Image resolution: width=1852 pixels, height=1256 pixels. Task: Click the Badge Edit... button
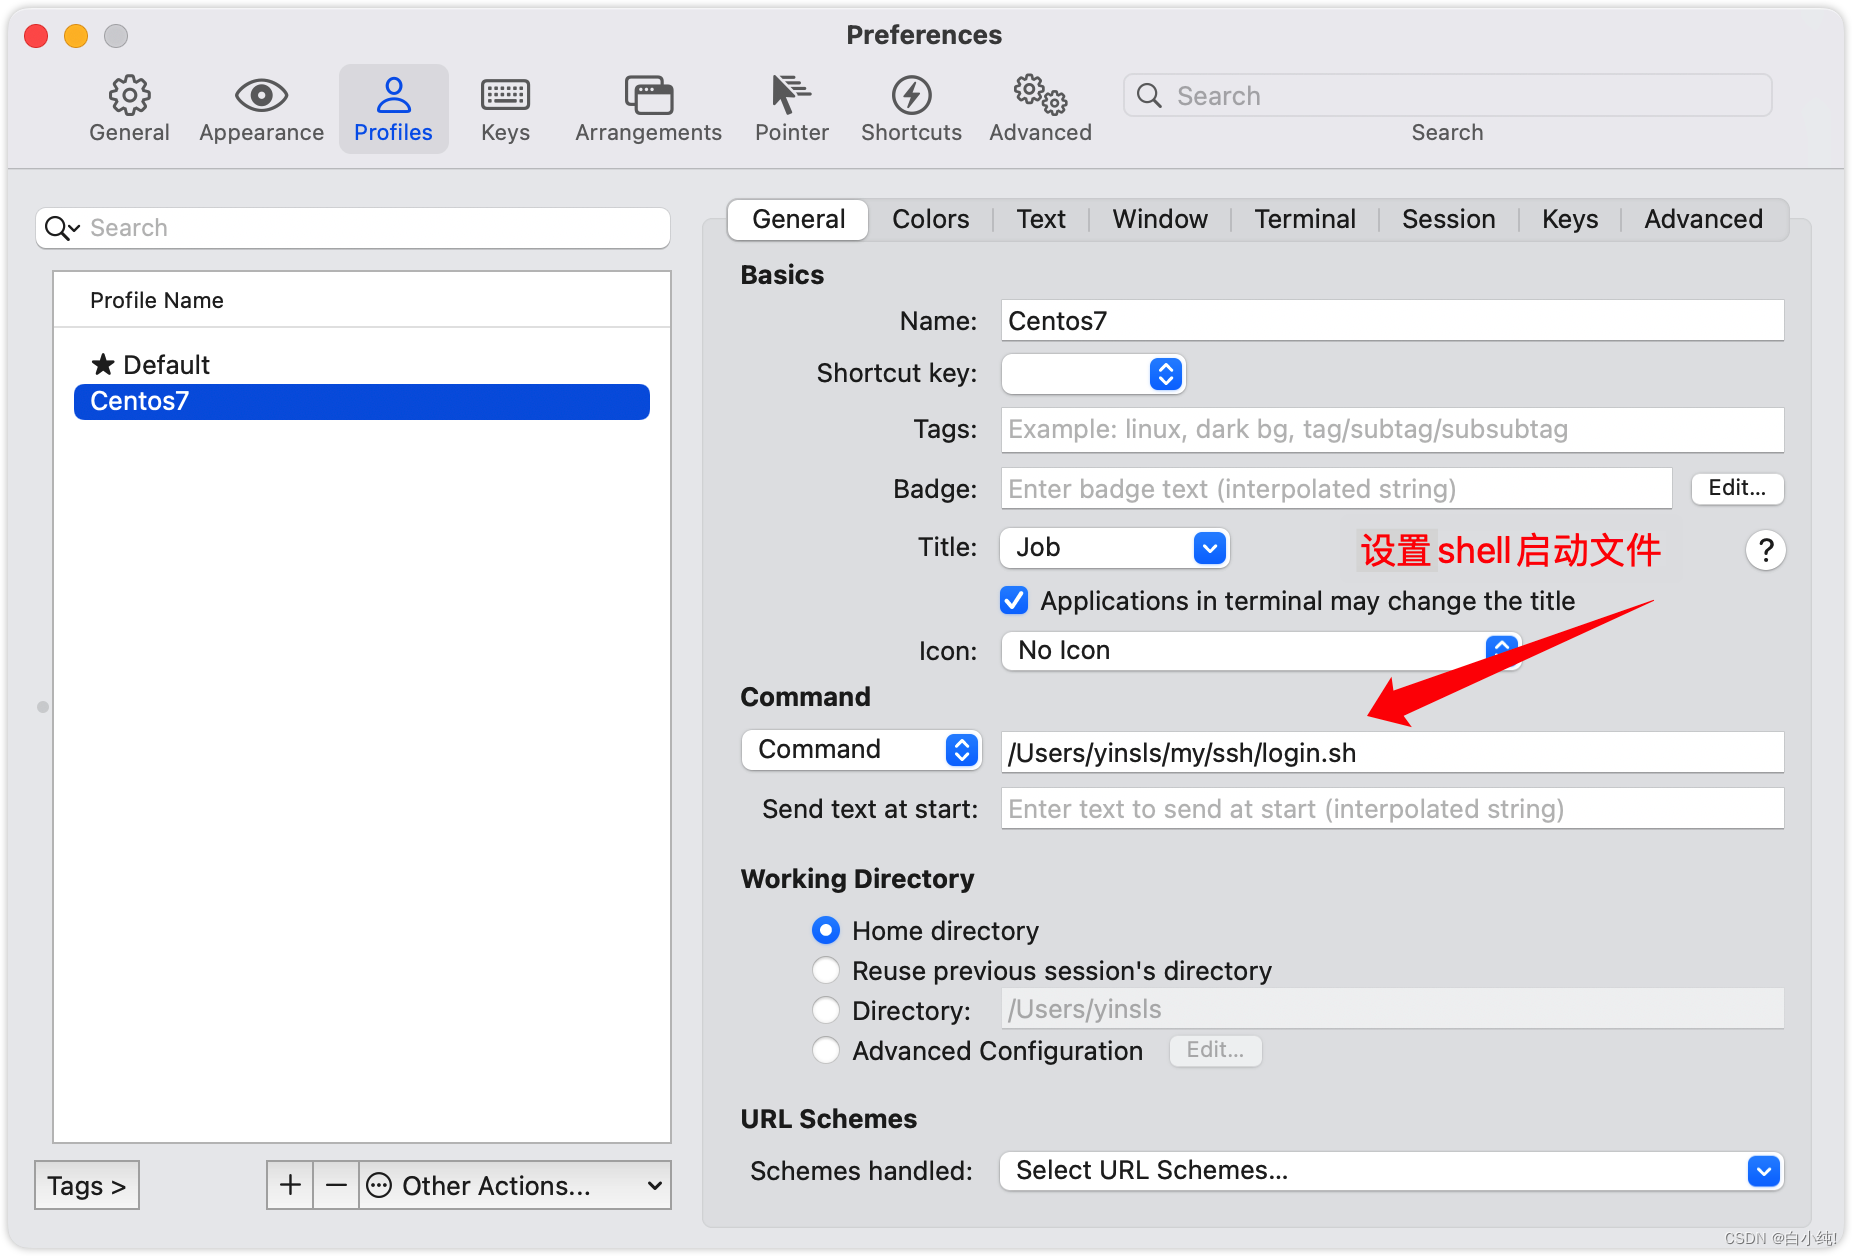click(x=1737, y=488)
